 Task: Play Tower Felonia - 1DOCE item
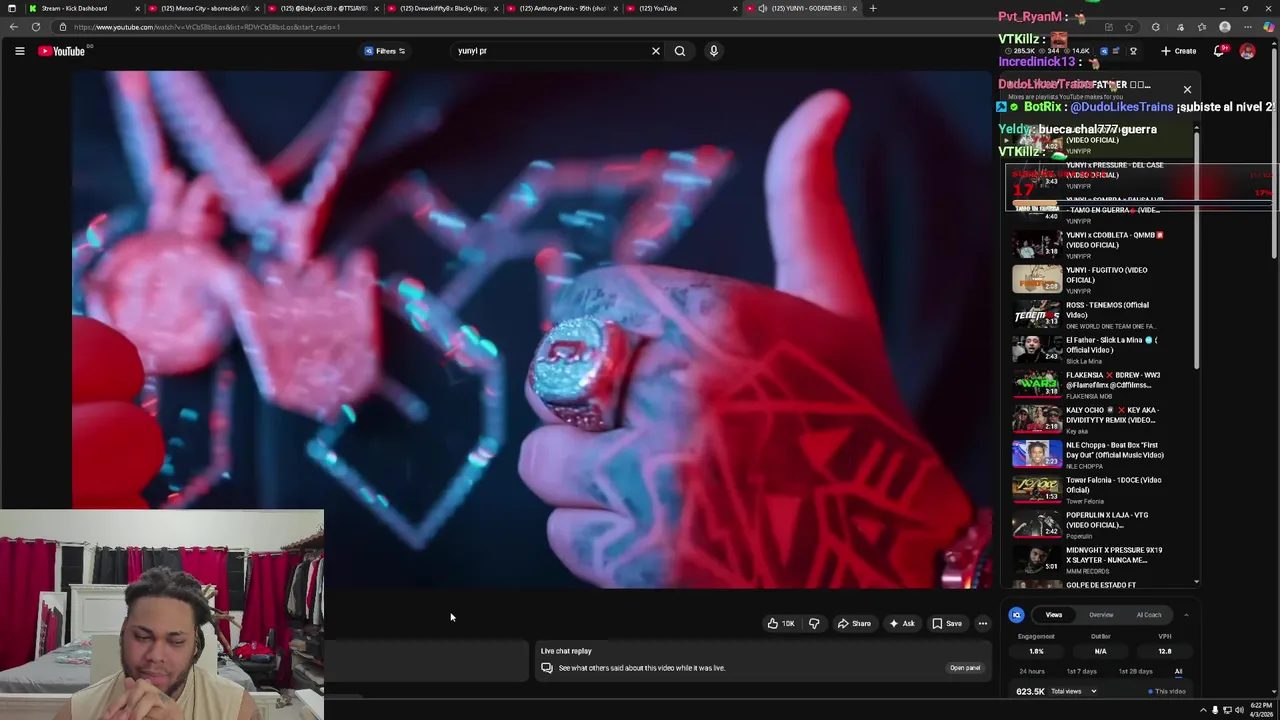tap(1100, 490)
